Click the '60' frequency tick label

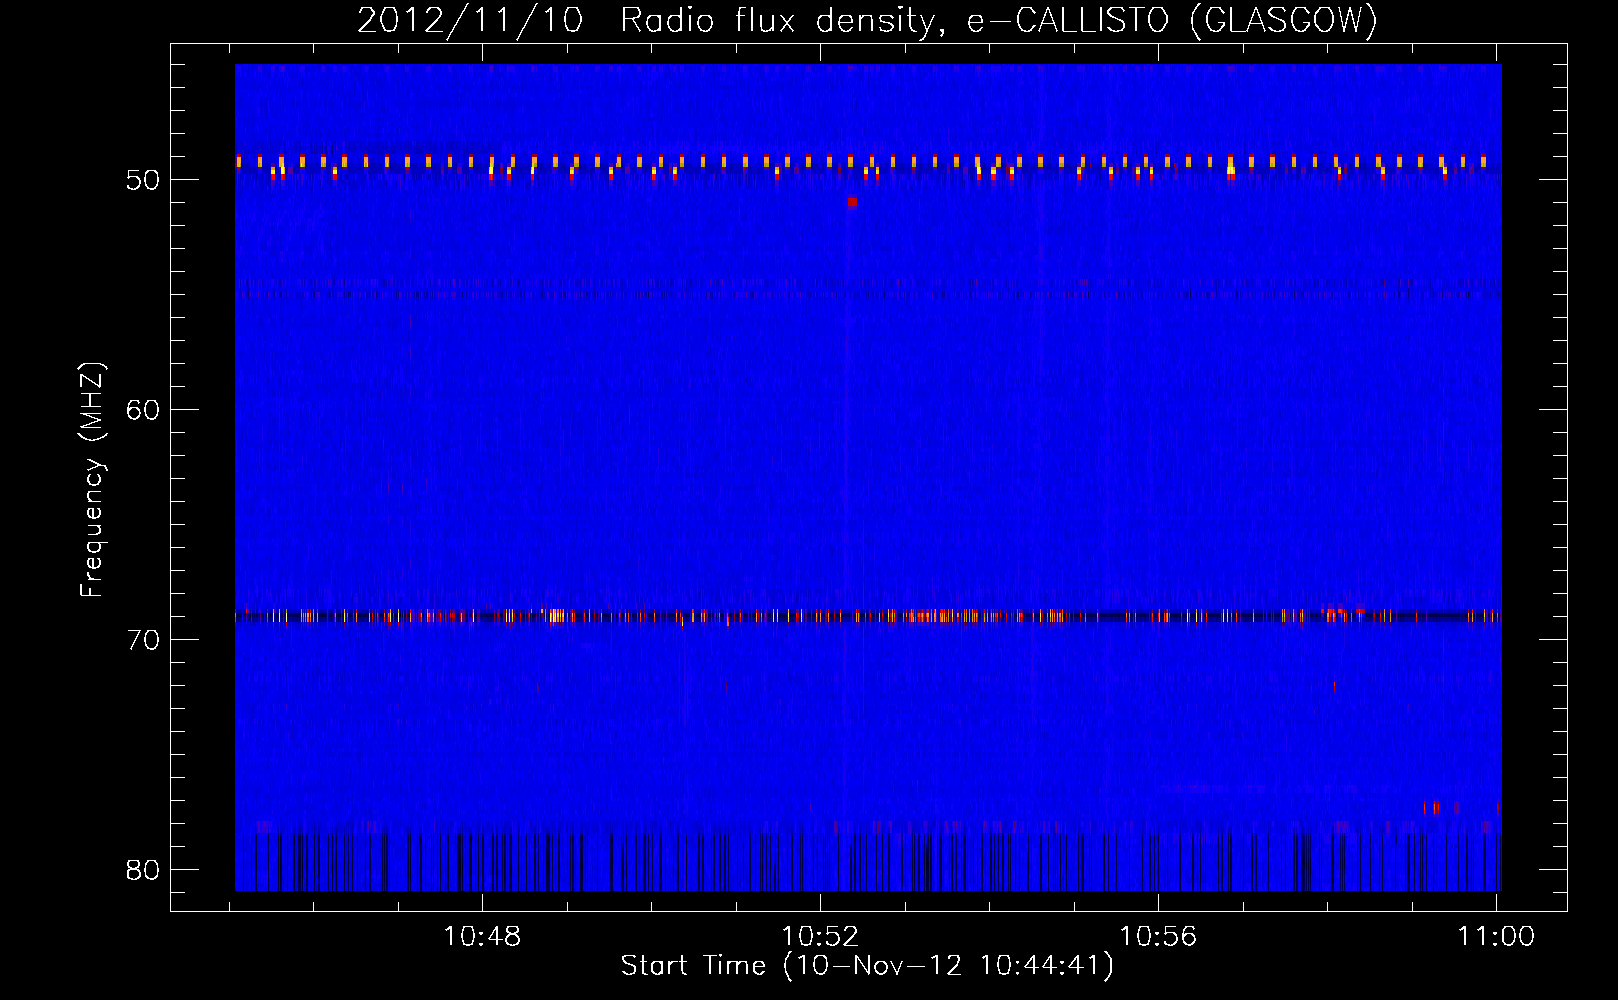click(143, 410)
